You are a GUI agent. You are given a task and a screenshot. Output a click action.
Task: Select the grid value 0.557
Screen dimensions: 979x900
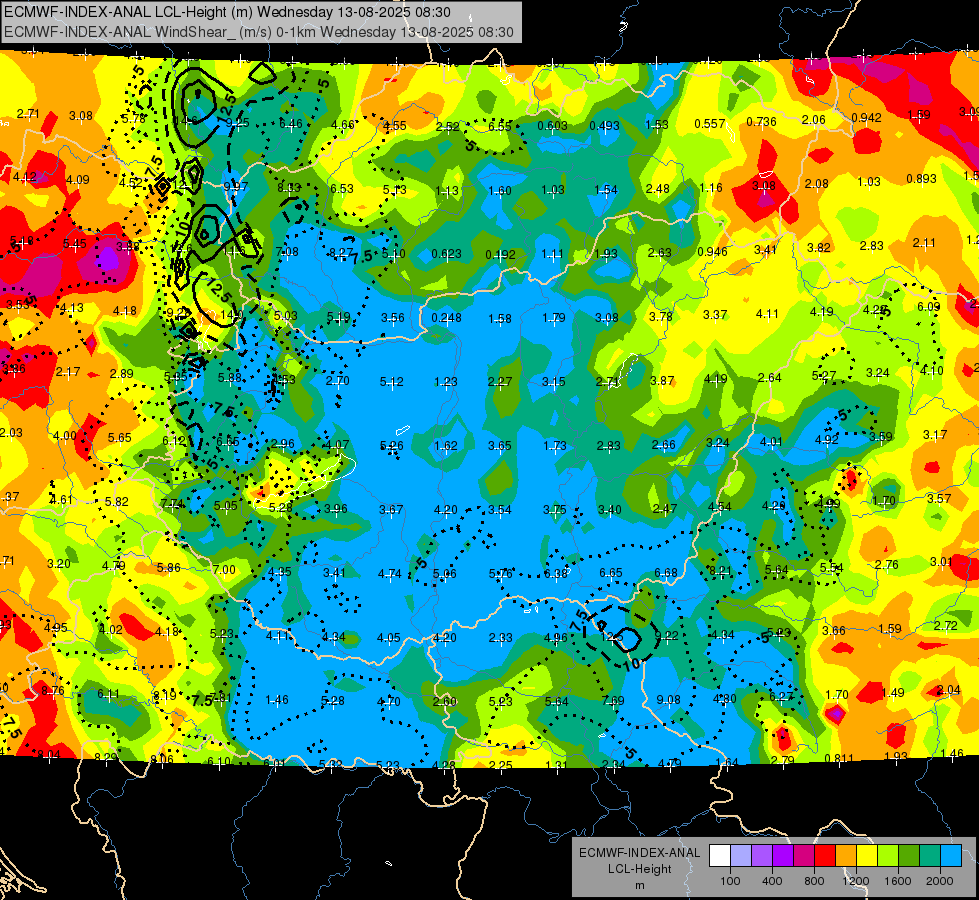(710, 124)
